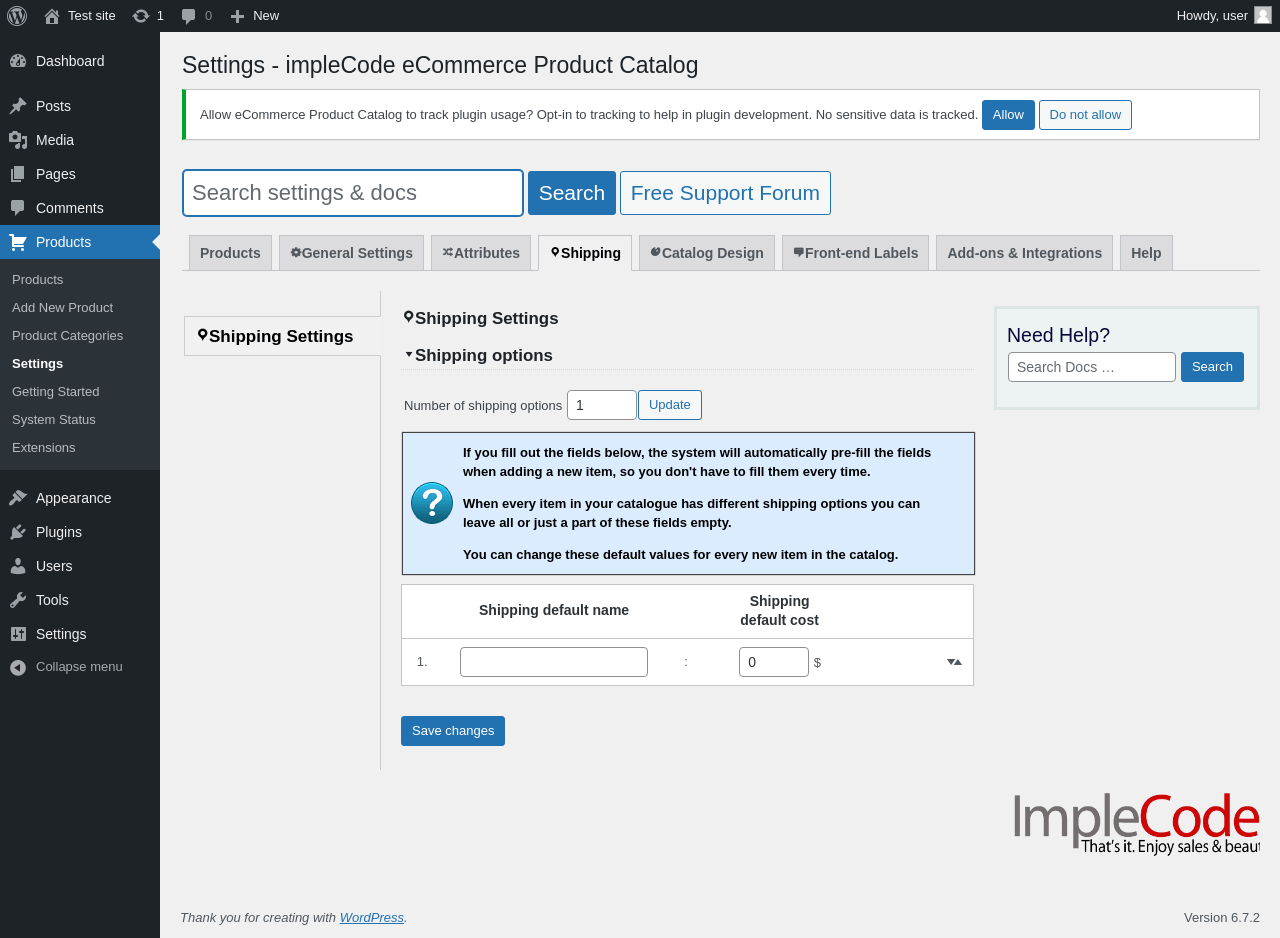Click the user avatar next to Howdy
This screenshot has height=938, width=1280.
(x=1263, y=15)
